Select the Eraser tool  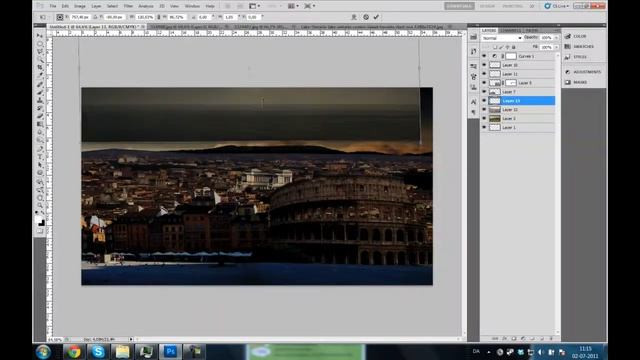[40, 116]
